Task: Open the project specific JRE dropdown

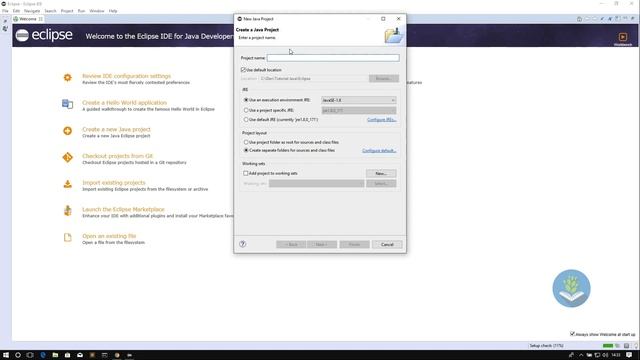Action: [358, 110]
